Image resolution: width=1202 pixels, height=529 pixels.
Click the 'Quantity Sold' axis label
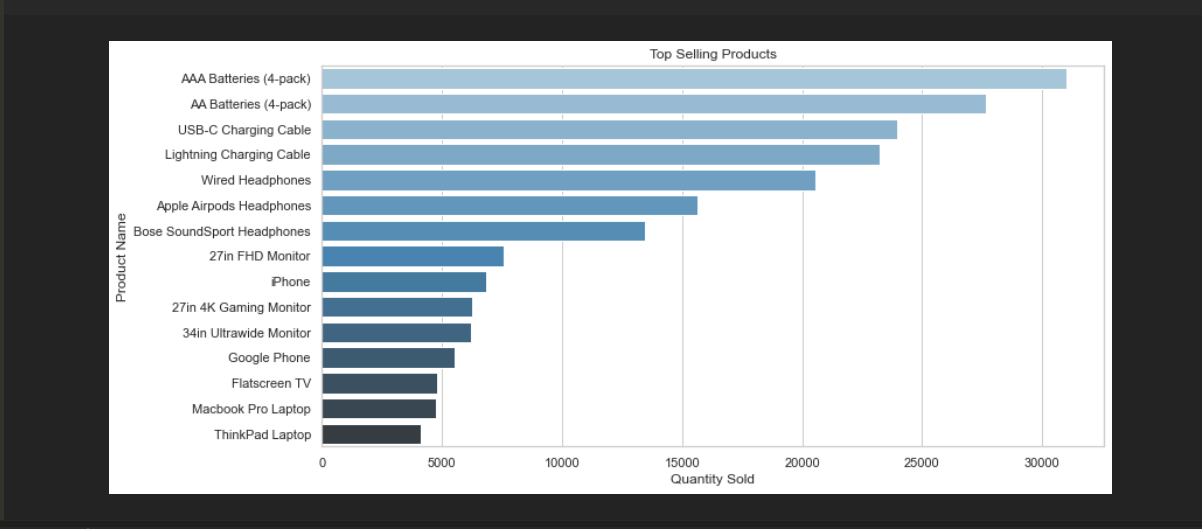pyautogui.click(x=712, y=479)
